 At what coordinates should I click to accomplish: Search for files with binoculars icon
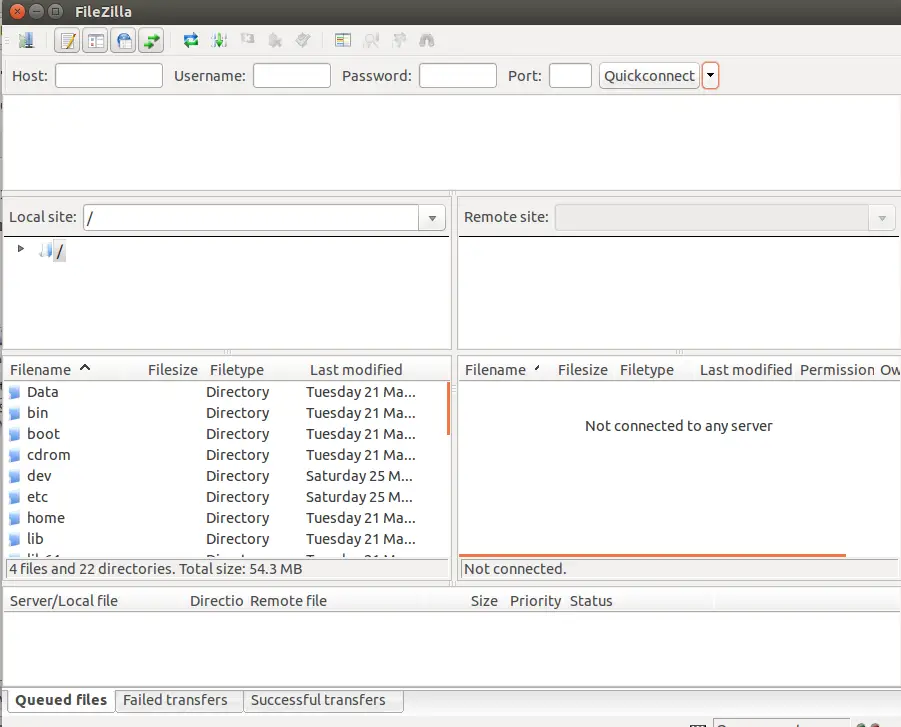(426, 40)
